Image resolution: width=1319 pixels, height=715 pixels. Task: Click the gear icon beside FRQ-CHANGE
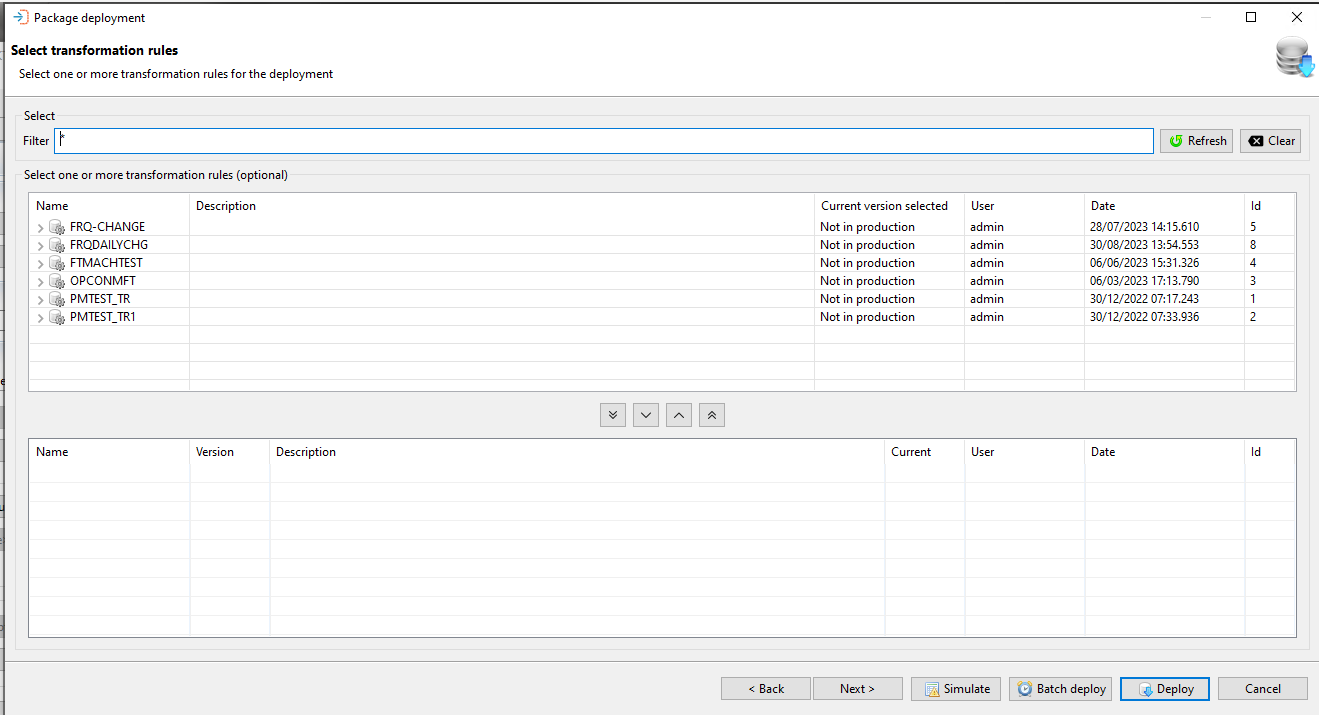point(57,227)
